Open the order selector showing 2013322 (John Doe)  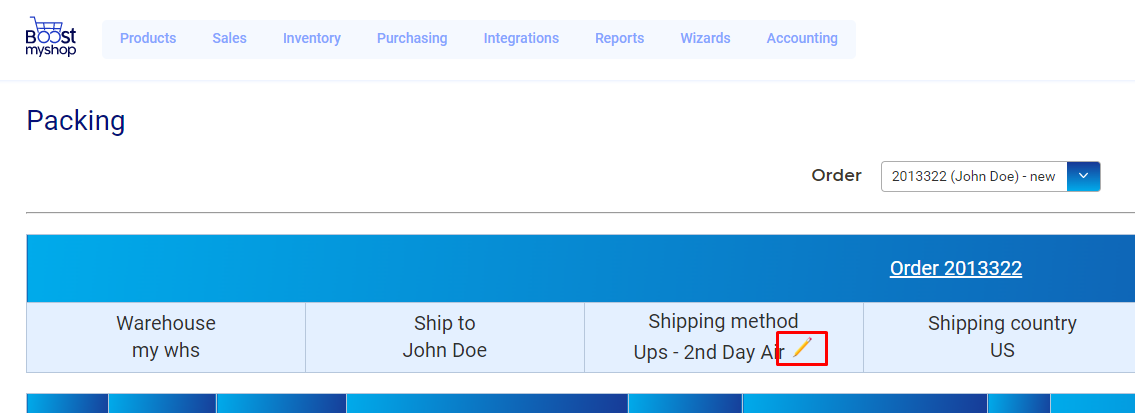coord(990,176)
